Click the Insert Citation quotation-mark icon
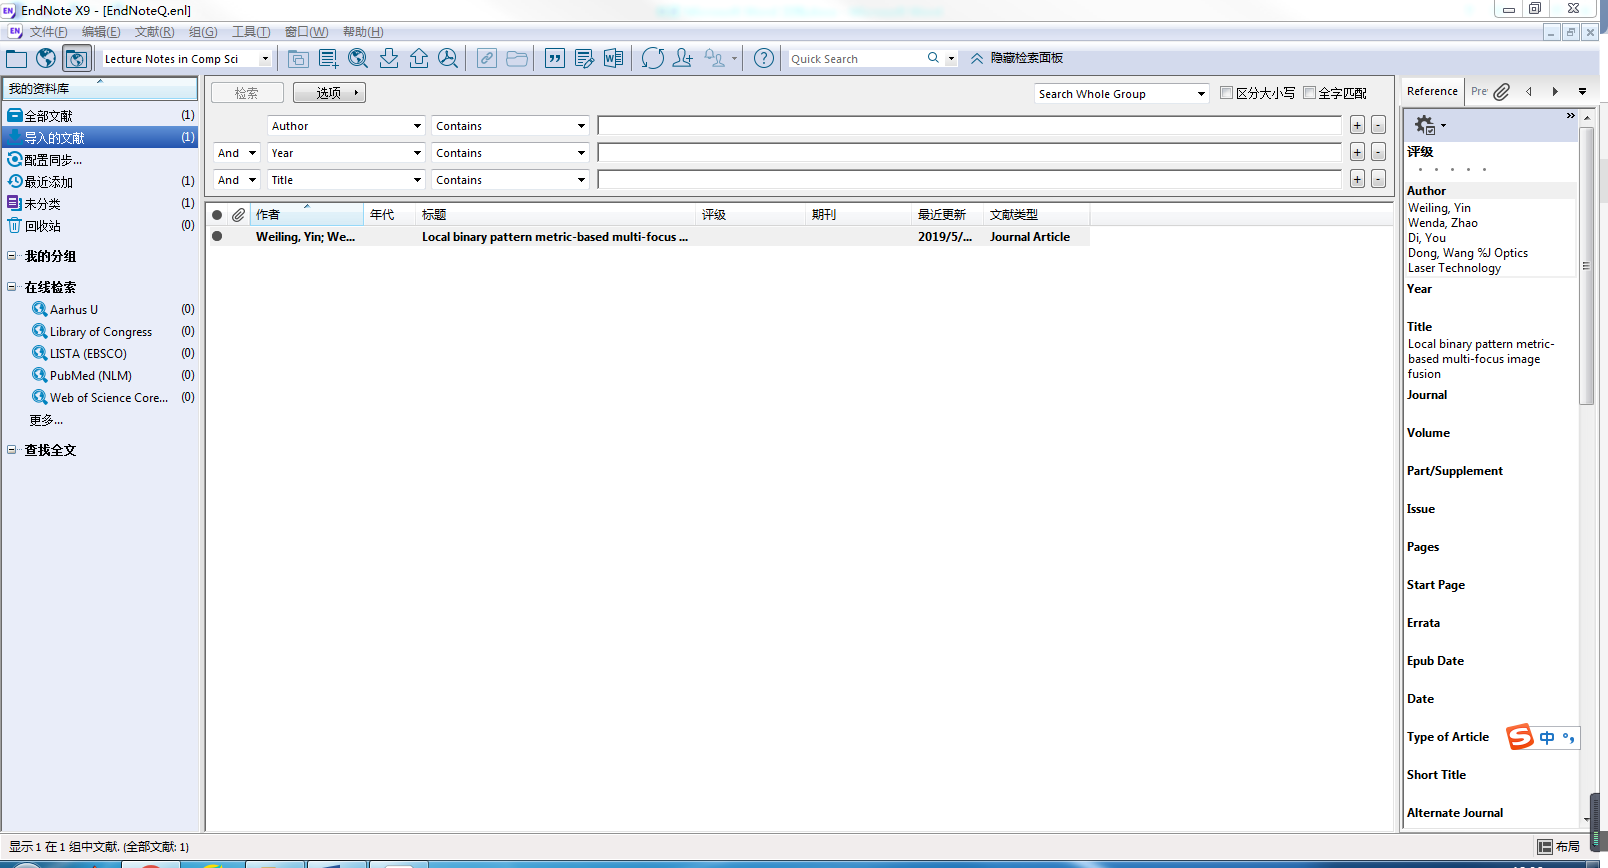 tap(555, 59)
